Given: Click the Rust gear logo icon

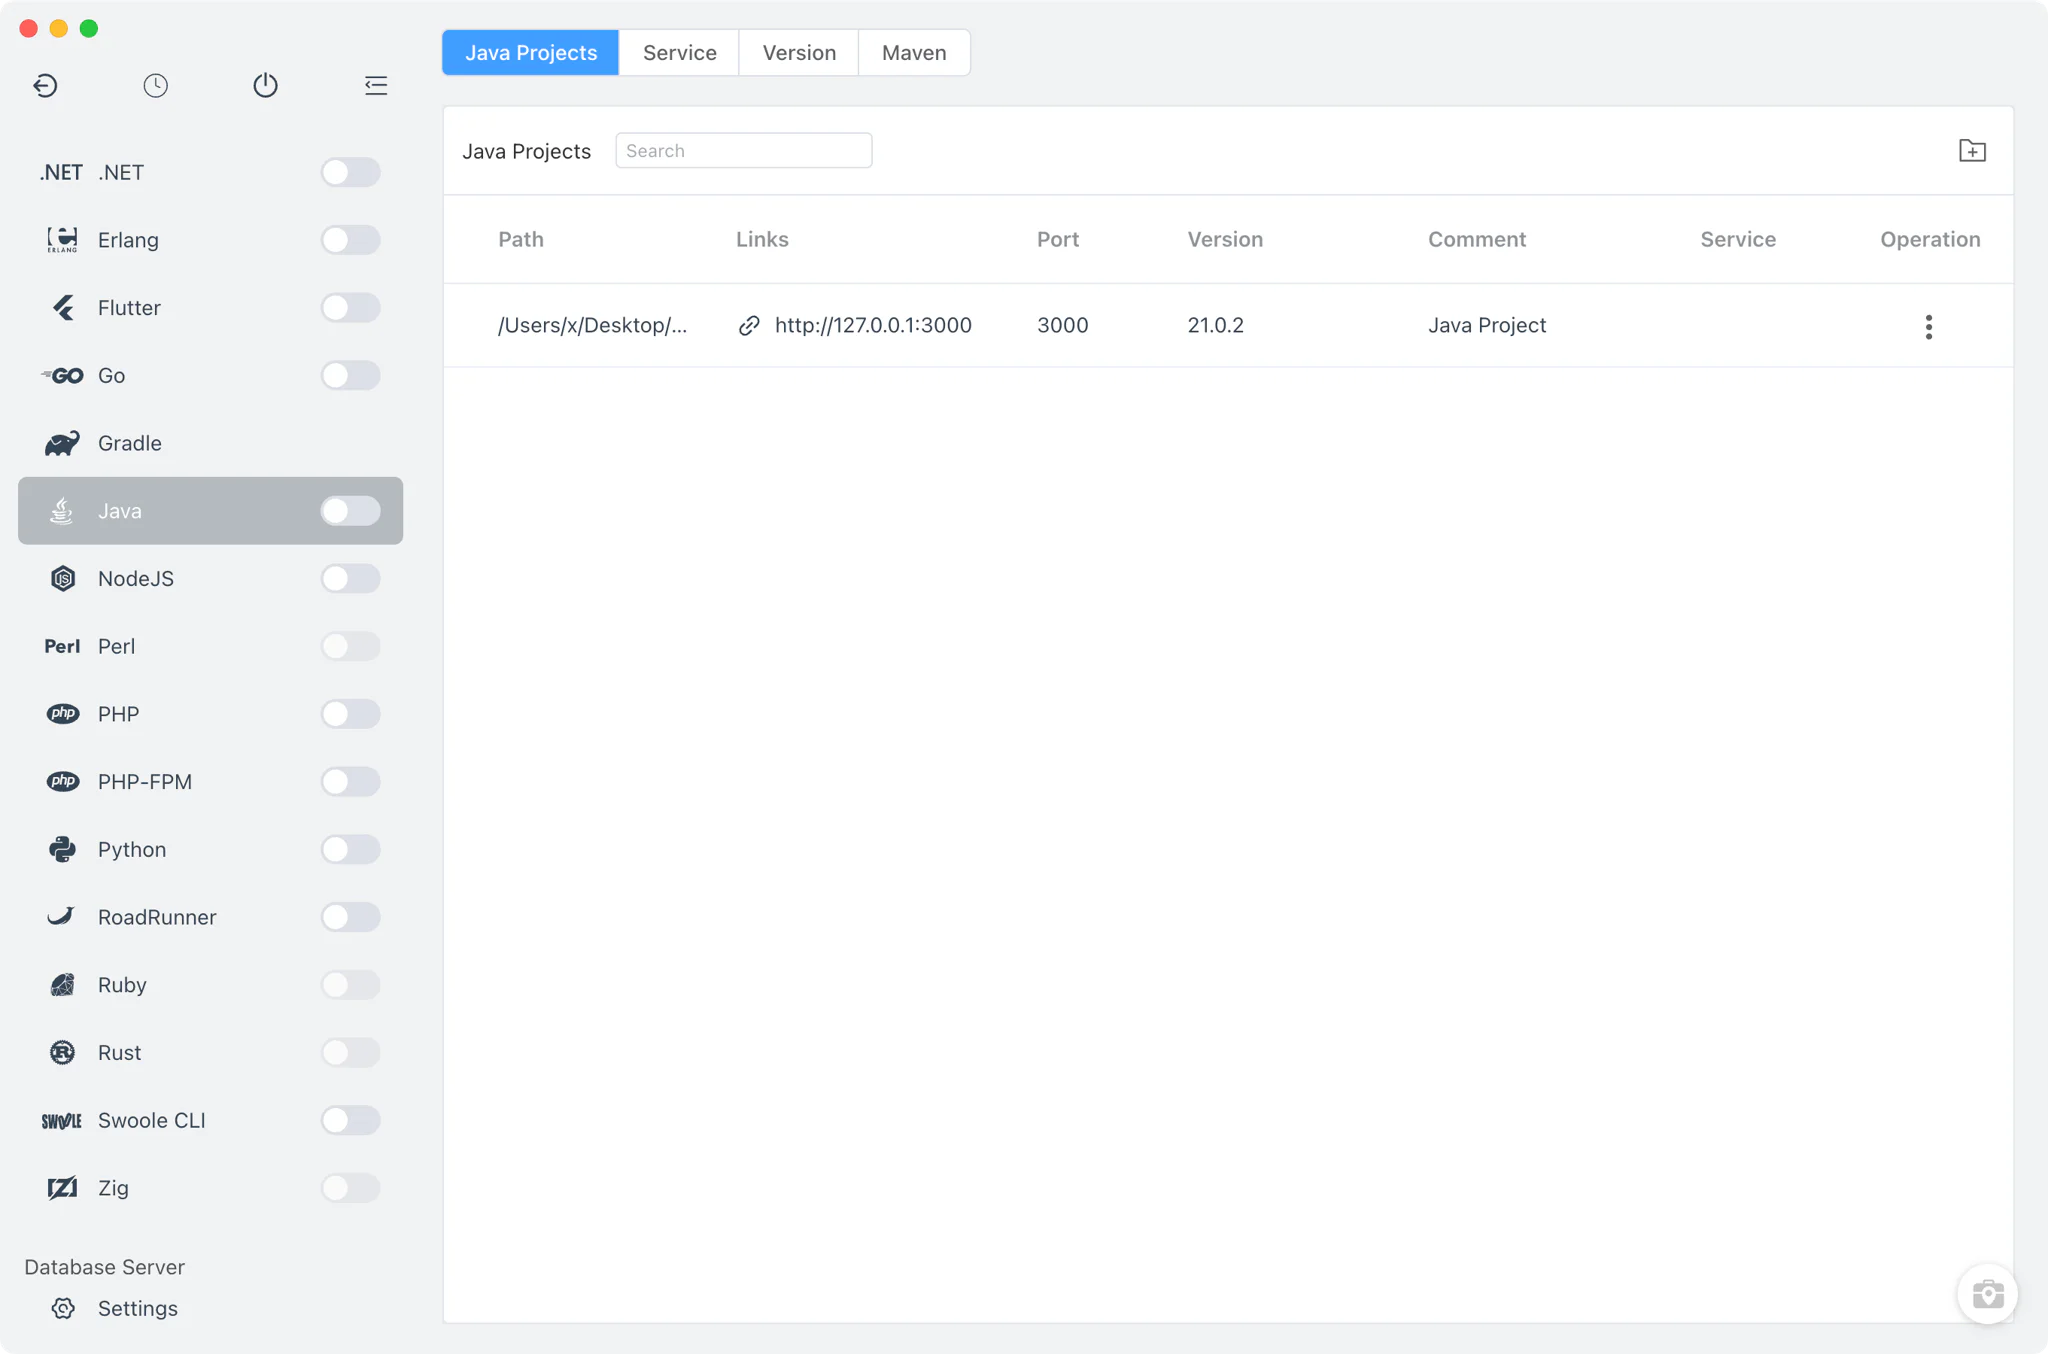Looking at the screenshot, I should pyautogui.click(x=62, y=1053).
